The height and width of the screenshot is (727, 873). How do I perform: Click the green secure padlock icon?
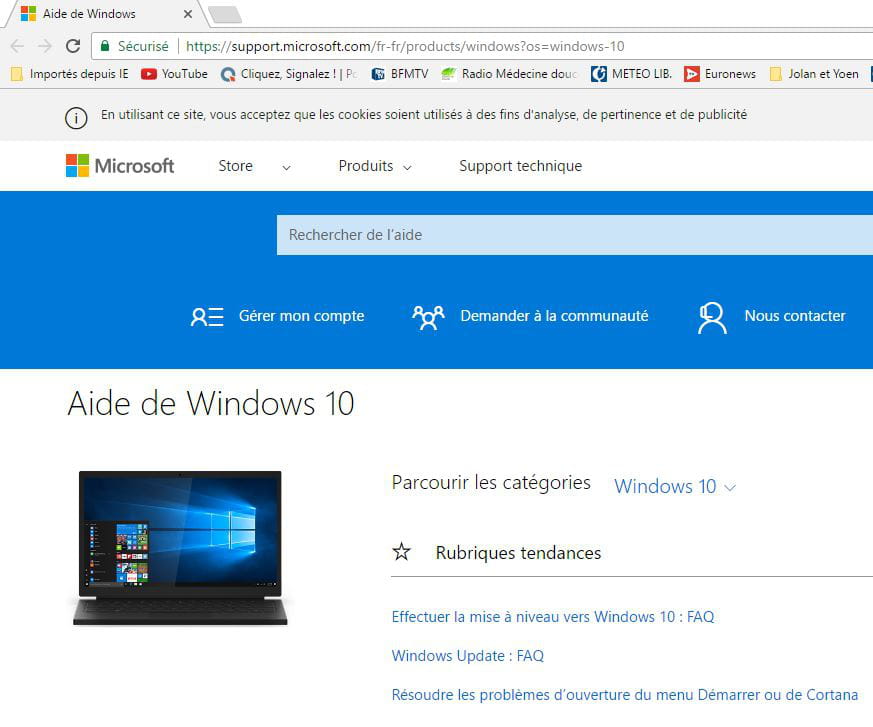click(x=105, y=46)
